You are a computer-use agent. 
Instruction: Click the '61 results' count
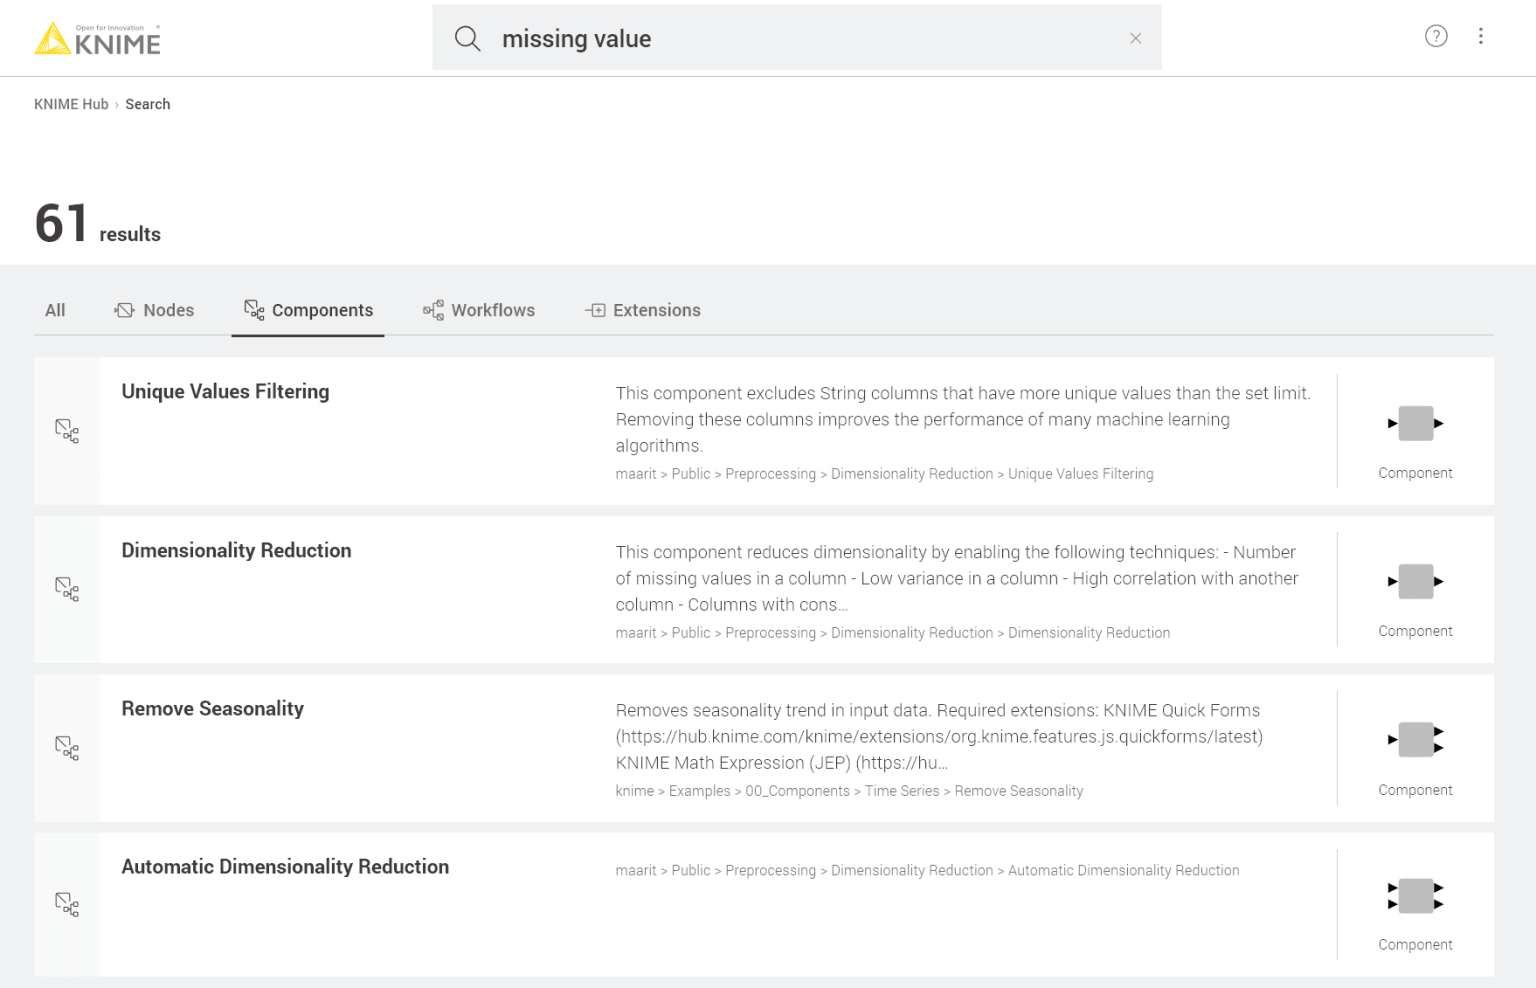coord(97,224)
